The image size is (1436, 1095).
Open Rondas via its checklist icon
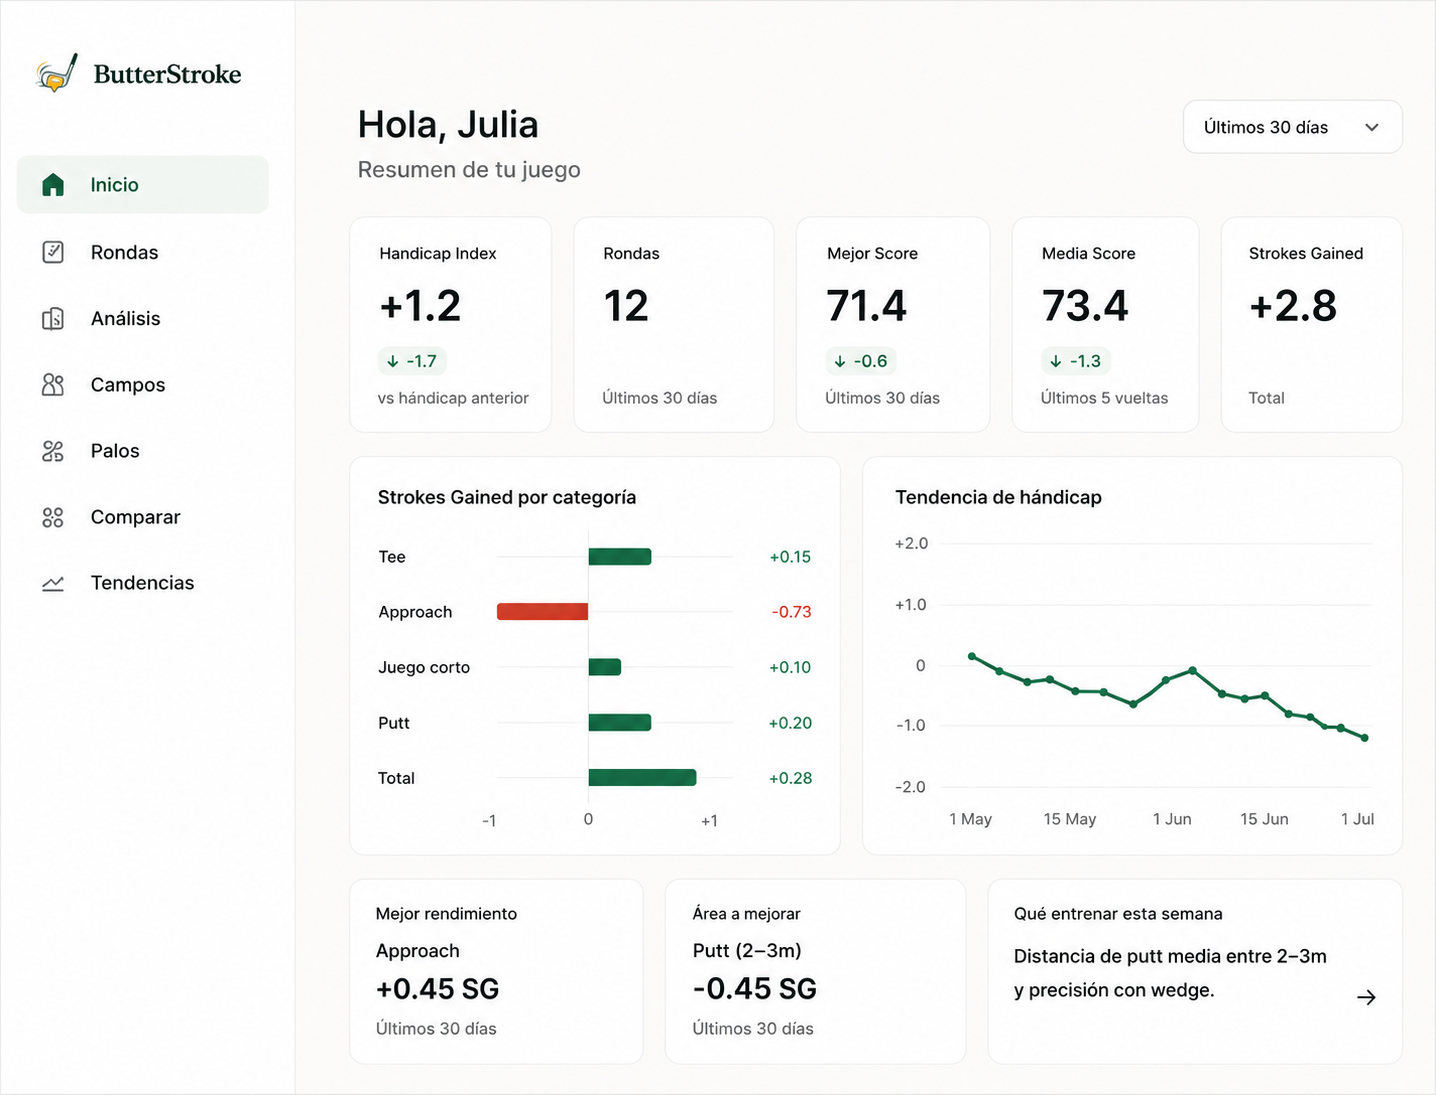53,252
